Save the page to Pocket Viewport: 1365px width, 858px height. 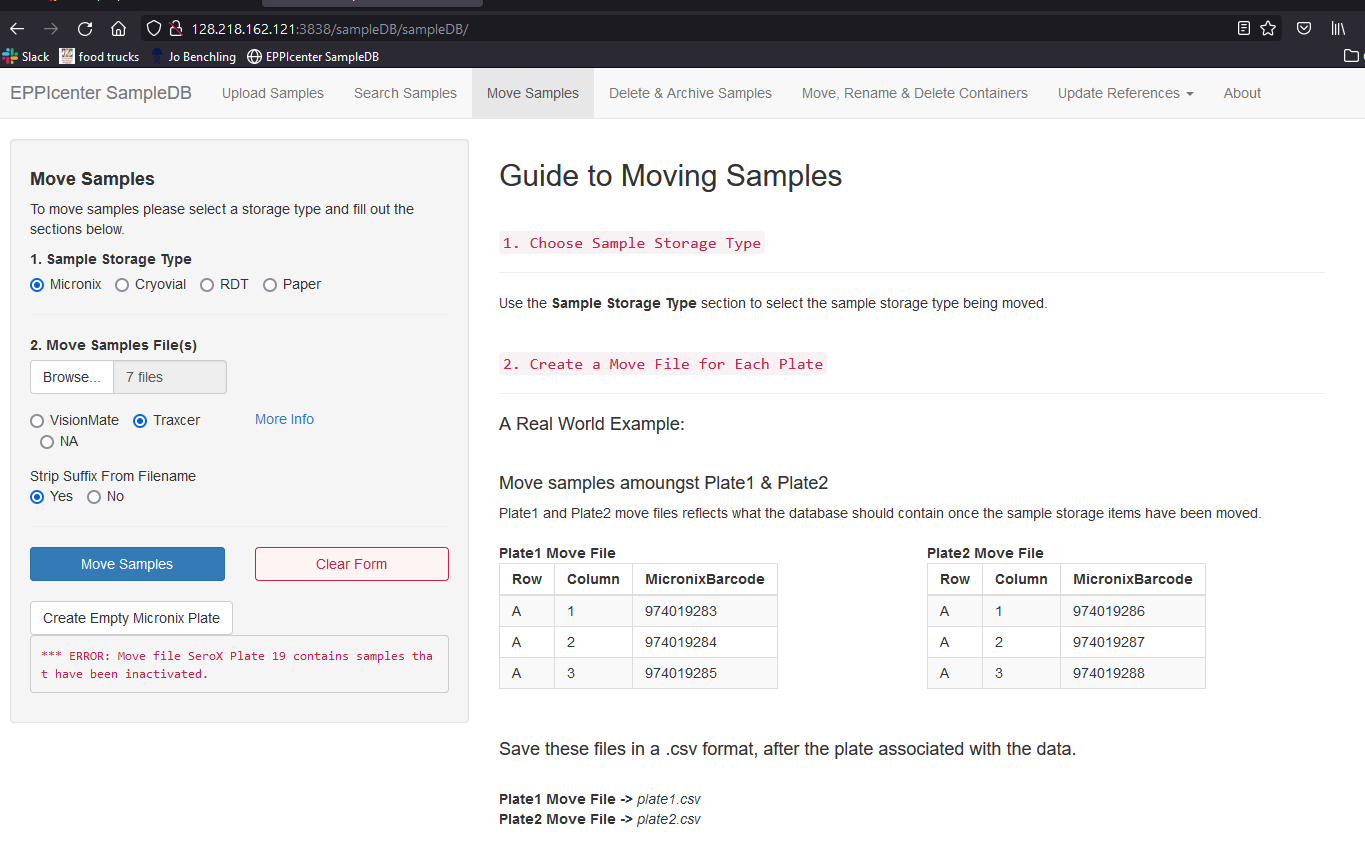[x=1303, y=28]
